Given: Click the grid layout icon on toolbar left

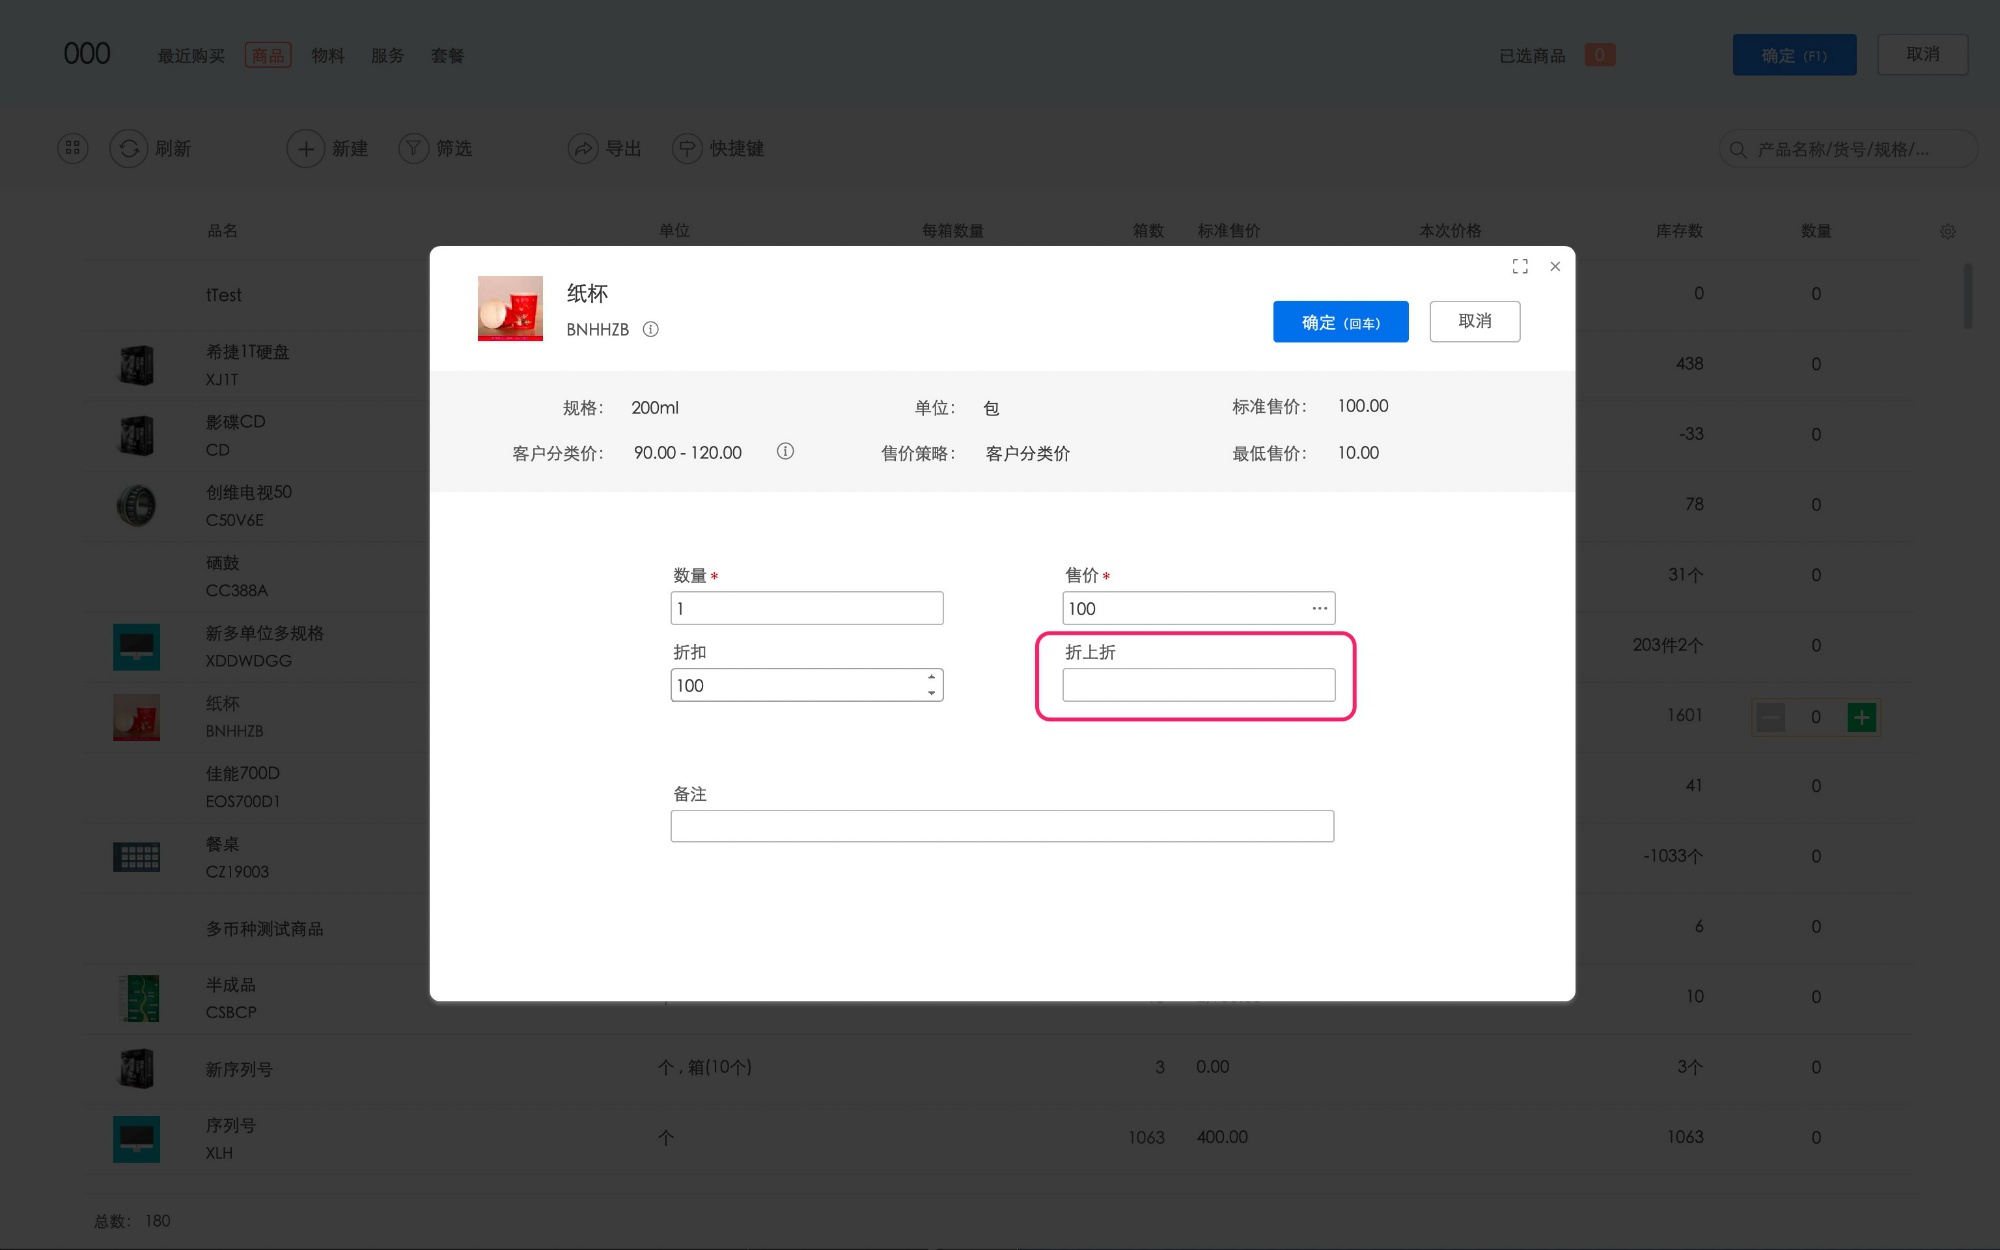Looking at the screenshot, I should tap(71, 148).
